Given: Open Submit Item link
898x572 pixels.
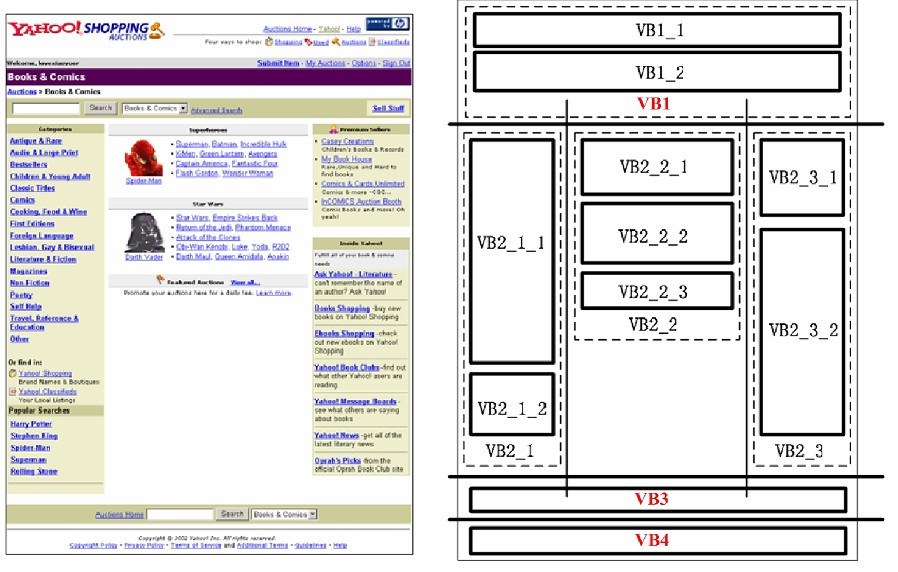Looking at the screenshot, I should (x=278, y=63).
